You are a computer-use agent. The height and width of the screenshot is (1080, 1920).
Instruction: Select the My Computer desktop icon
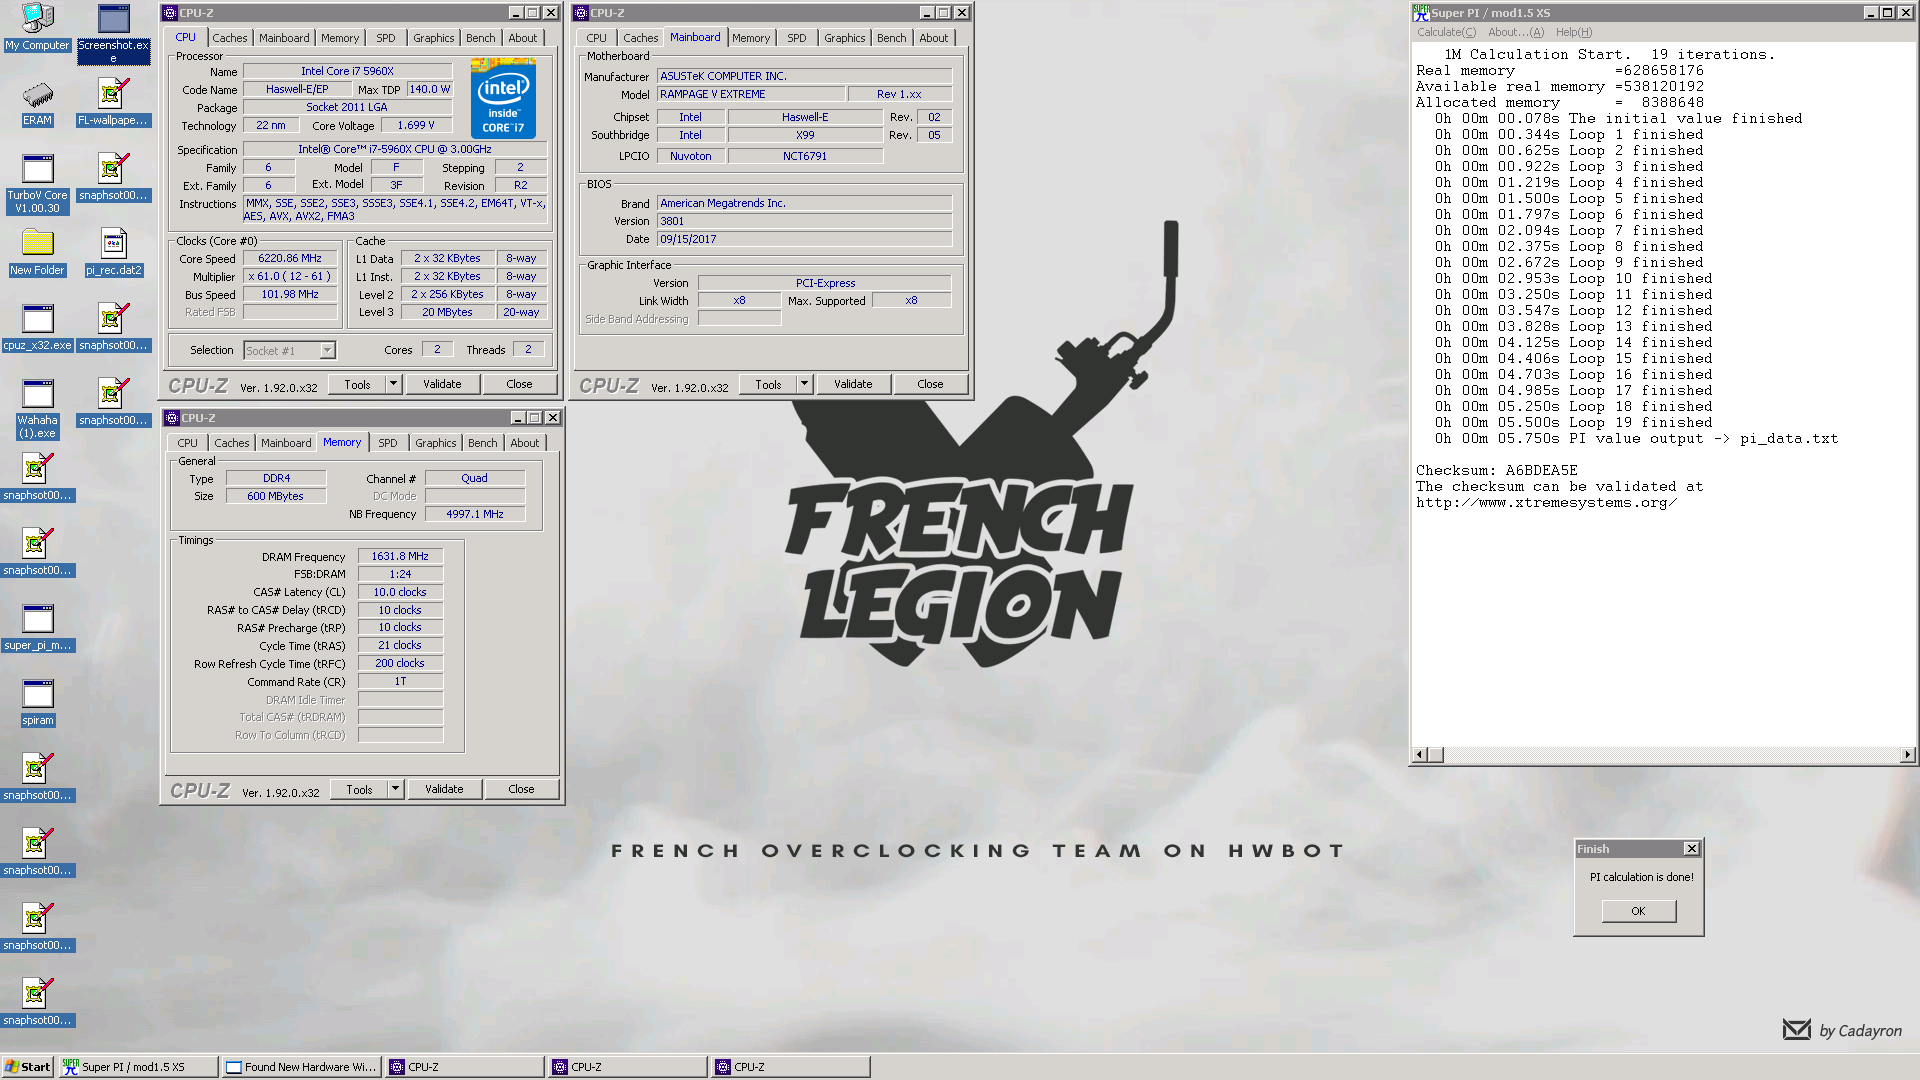click(37, 27)
